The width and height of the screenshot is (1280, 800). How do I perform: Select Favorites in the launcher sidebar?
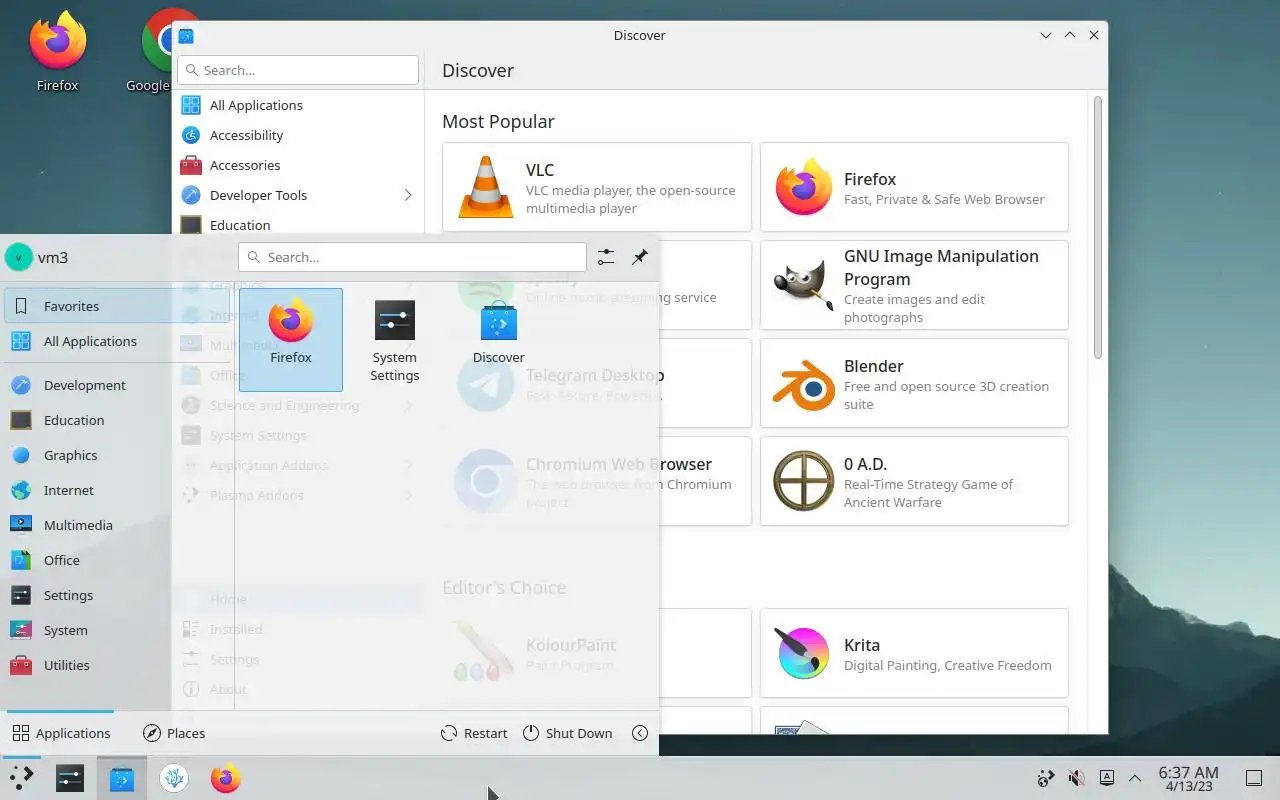[x=117, y=306]
